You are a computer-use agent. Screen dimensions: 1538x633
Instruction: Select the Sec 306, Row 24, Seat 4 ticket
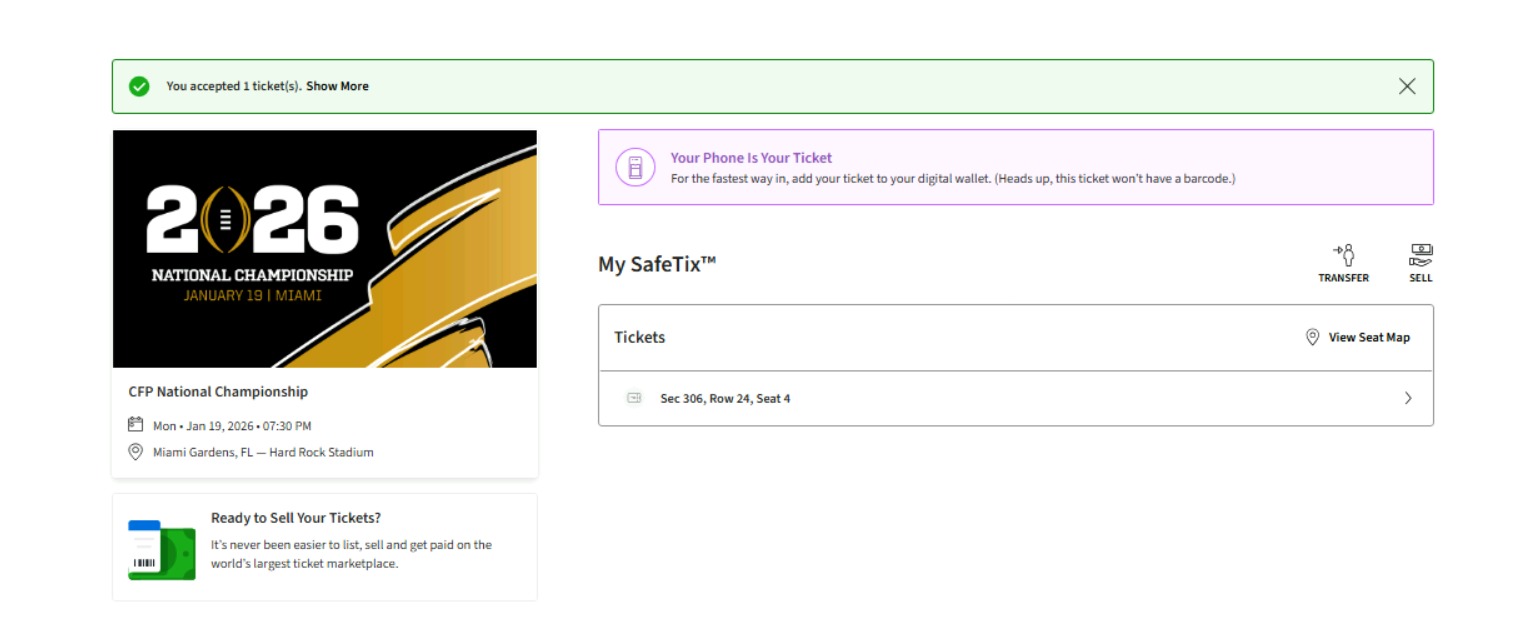725,398
